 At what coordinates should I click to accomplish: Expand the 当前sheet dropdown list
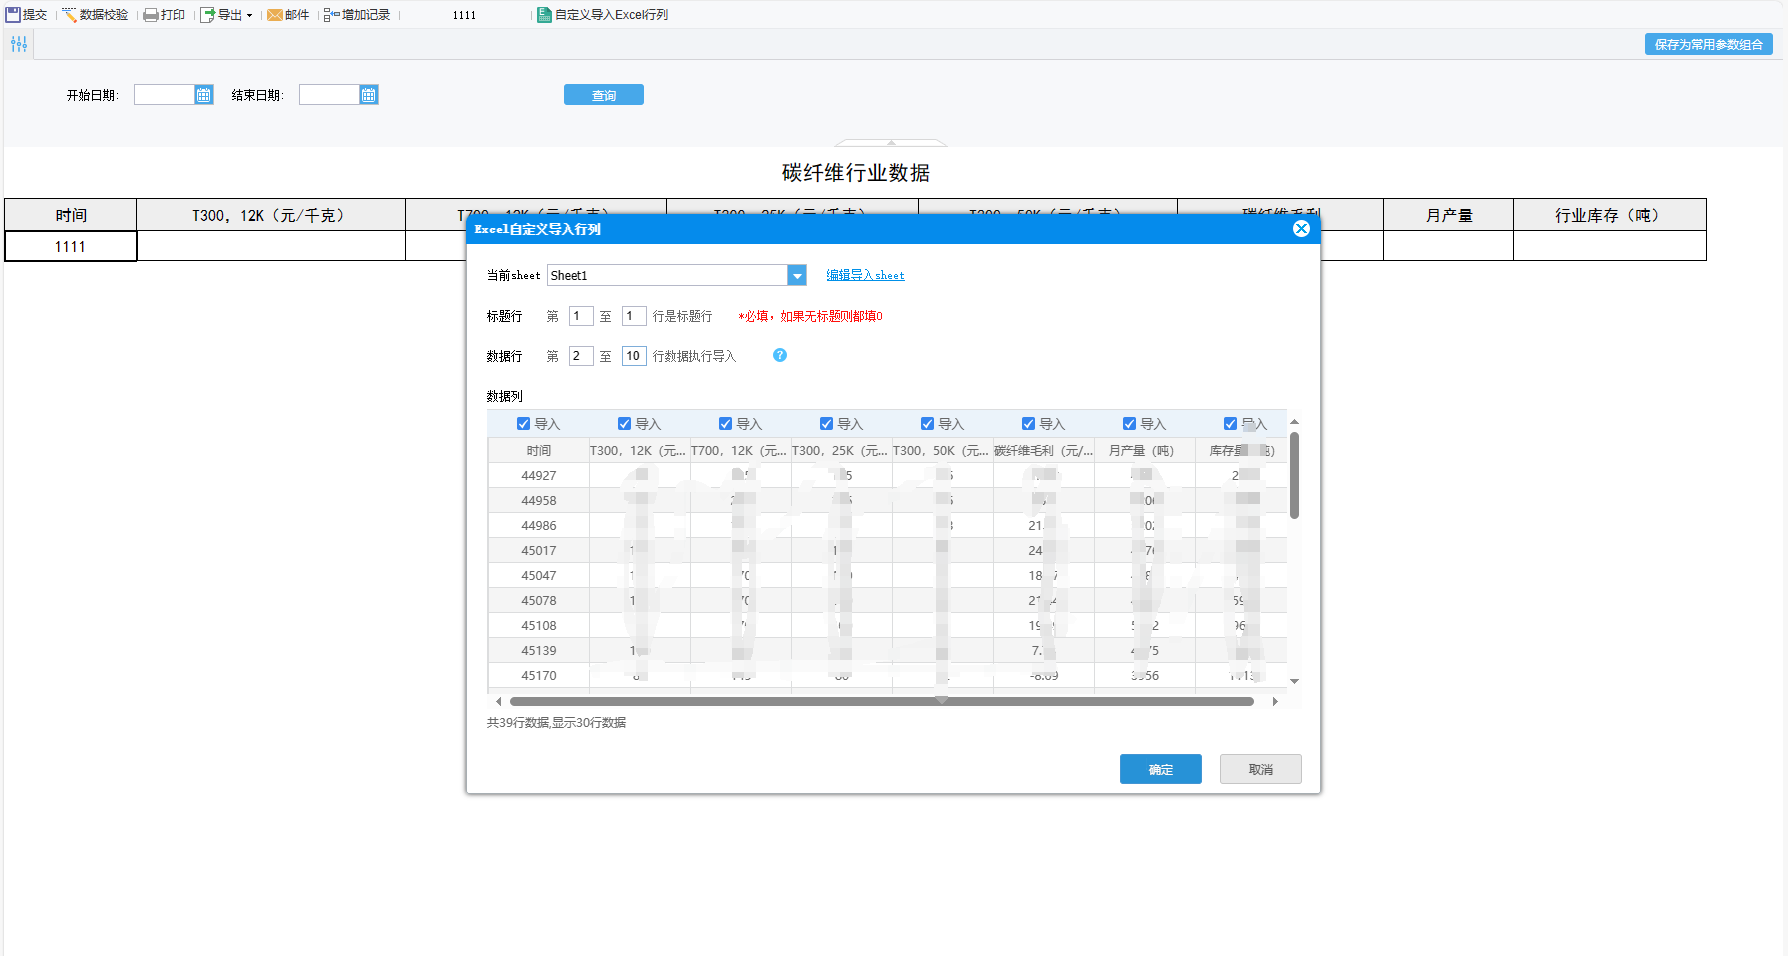pyautogui.click(x=797, y=276)
